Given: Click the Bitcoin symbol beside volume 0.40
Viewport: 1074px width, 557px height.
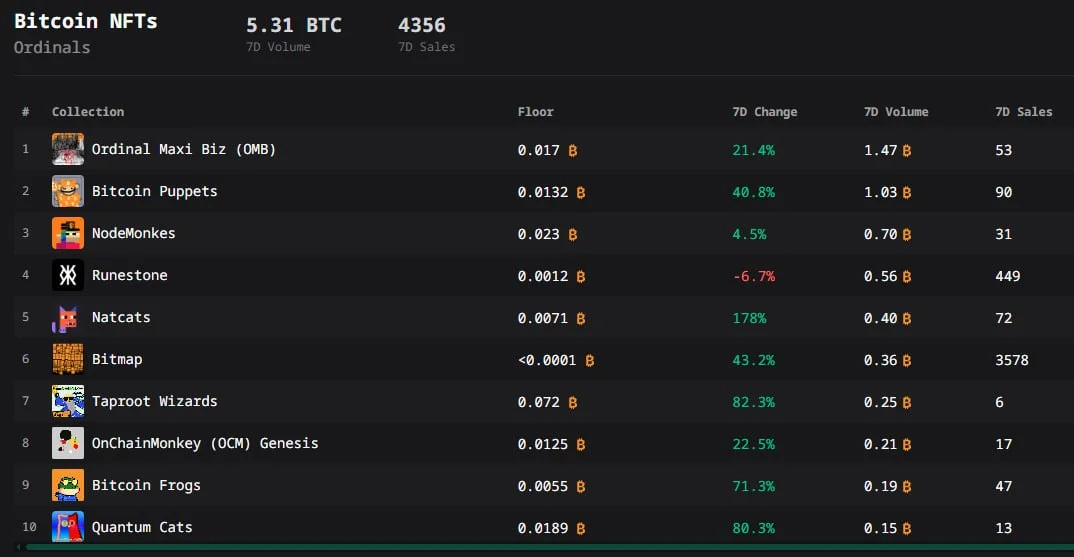Looking at the screenshot, I should 907,319.
